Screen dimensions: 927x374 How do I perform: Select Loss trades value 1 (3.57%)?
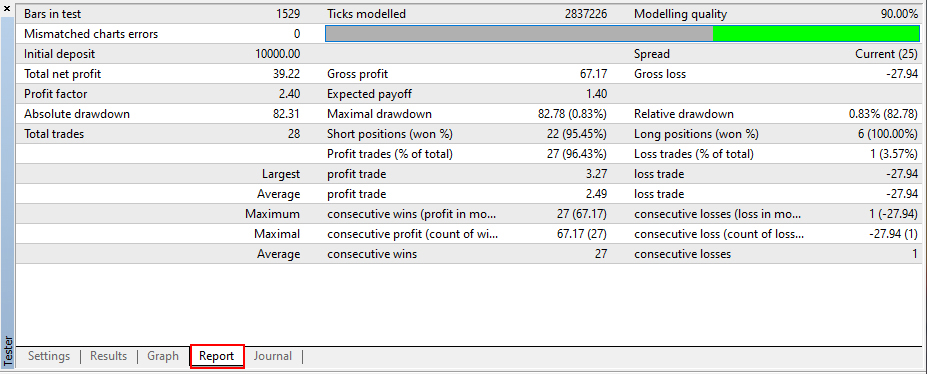pos(893,154)
